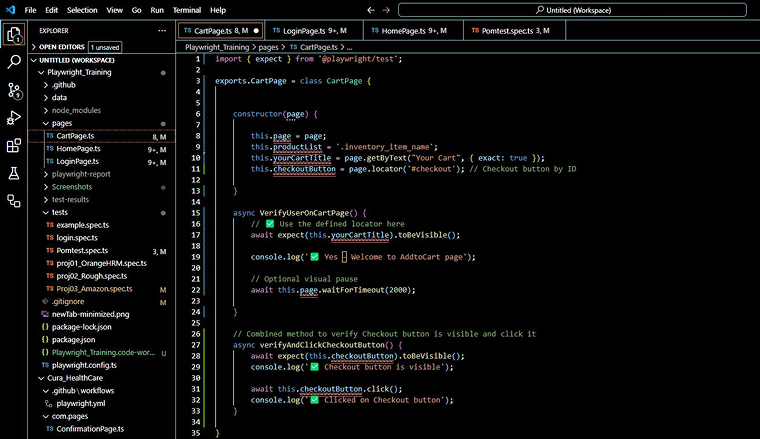Viewport: 760px width, 439px height.
Task: Switch to the LoginPage.ts editor tab
Action: coord(314,31)
